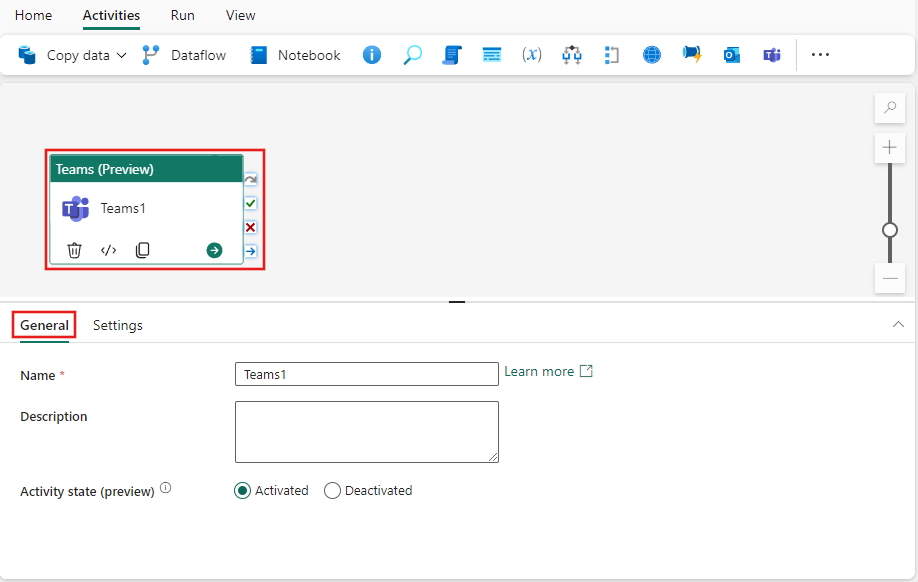Viewport: 918px width, 582px height.
Task: Switch to the Settings tab
Action: coord(118,325)
